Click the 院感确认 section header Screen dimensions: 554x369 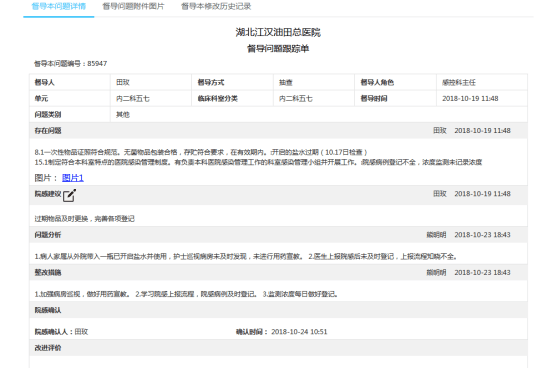[x=278, y=310]
